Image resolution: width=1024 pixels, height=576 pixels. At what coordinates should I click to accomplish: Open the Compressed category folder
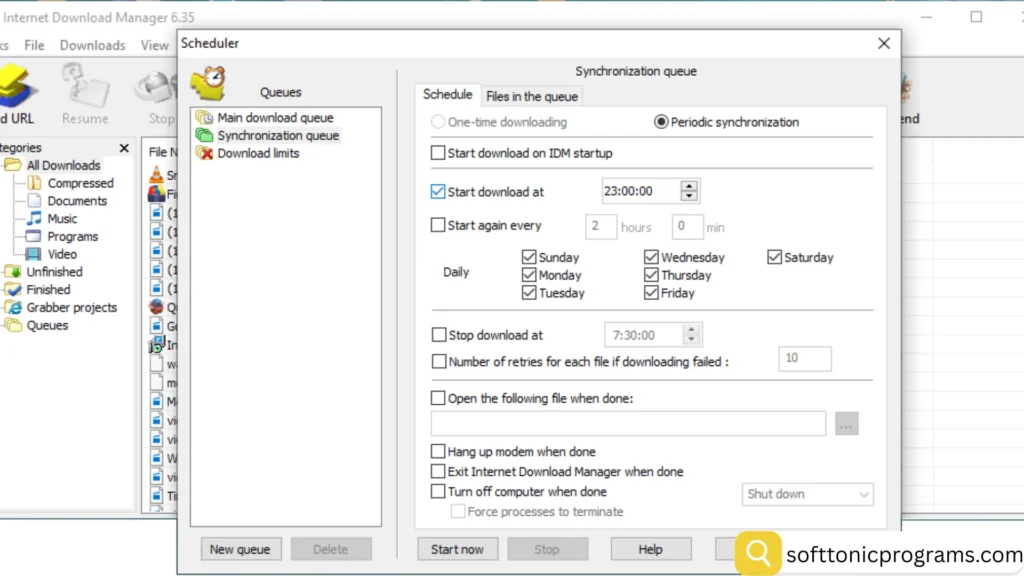pos(34,183)
